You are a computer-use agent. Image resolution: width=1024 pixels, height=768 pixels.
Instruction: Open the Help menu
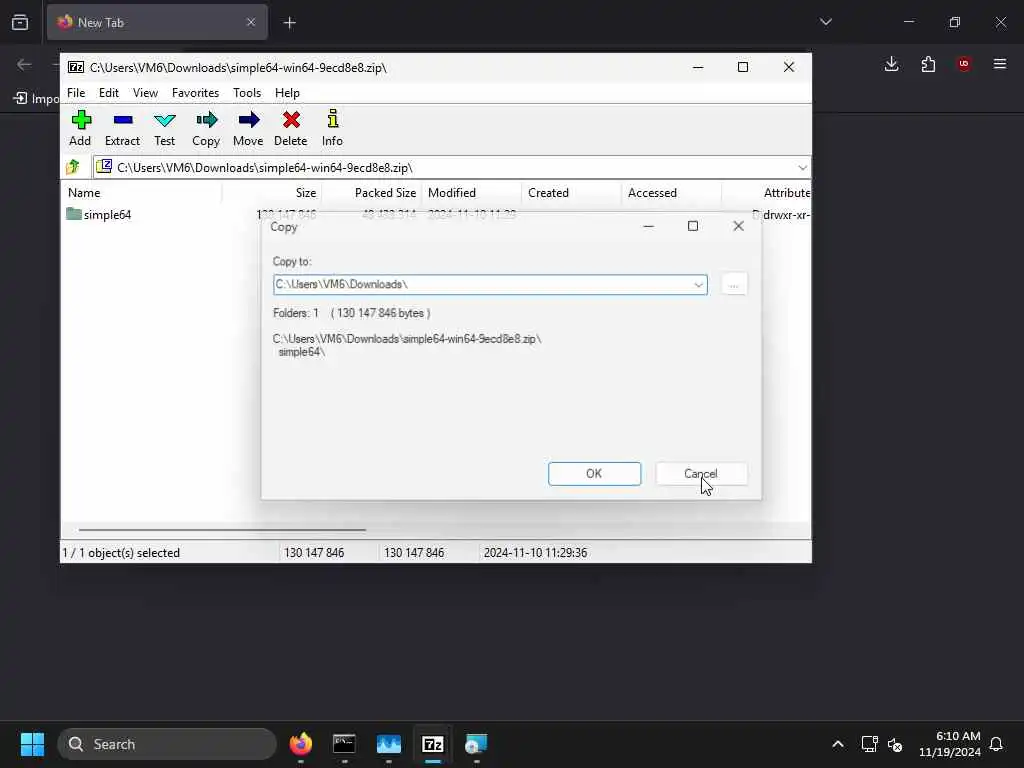[287, 93]
